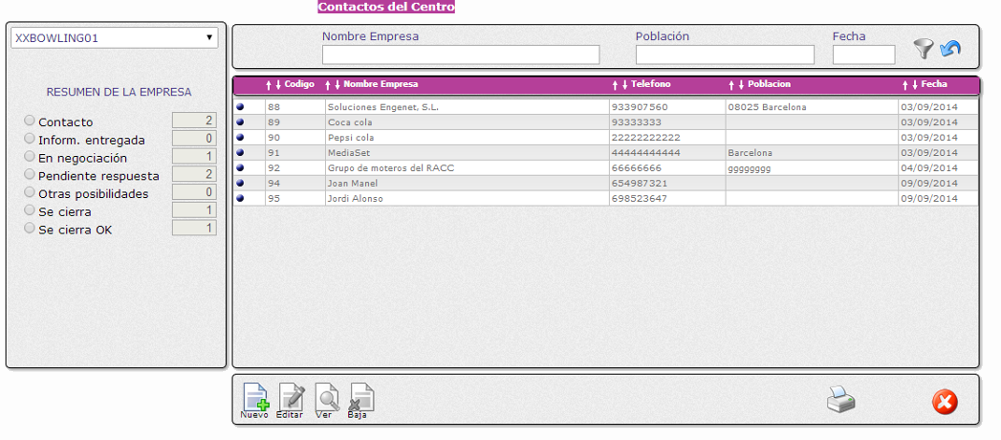
Task: Open the Ver view contact icon
Action: click(x=325, y=399)
